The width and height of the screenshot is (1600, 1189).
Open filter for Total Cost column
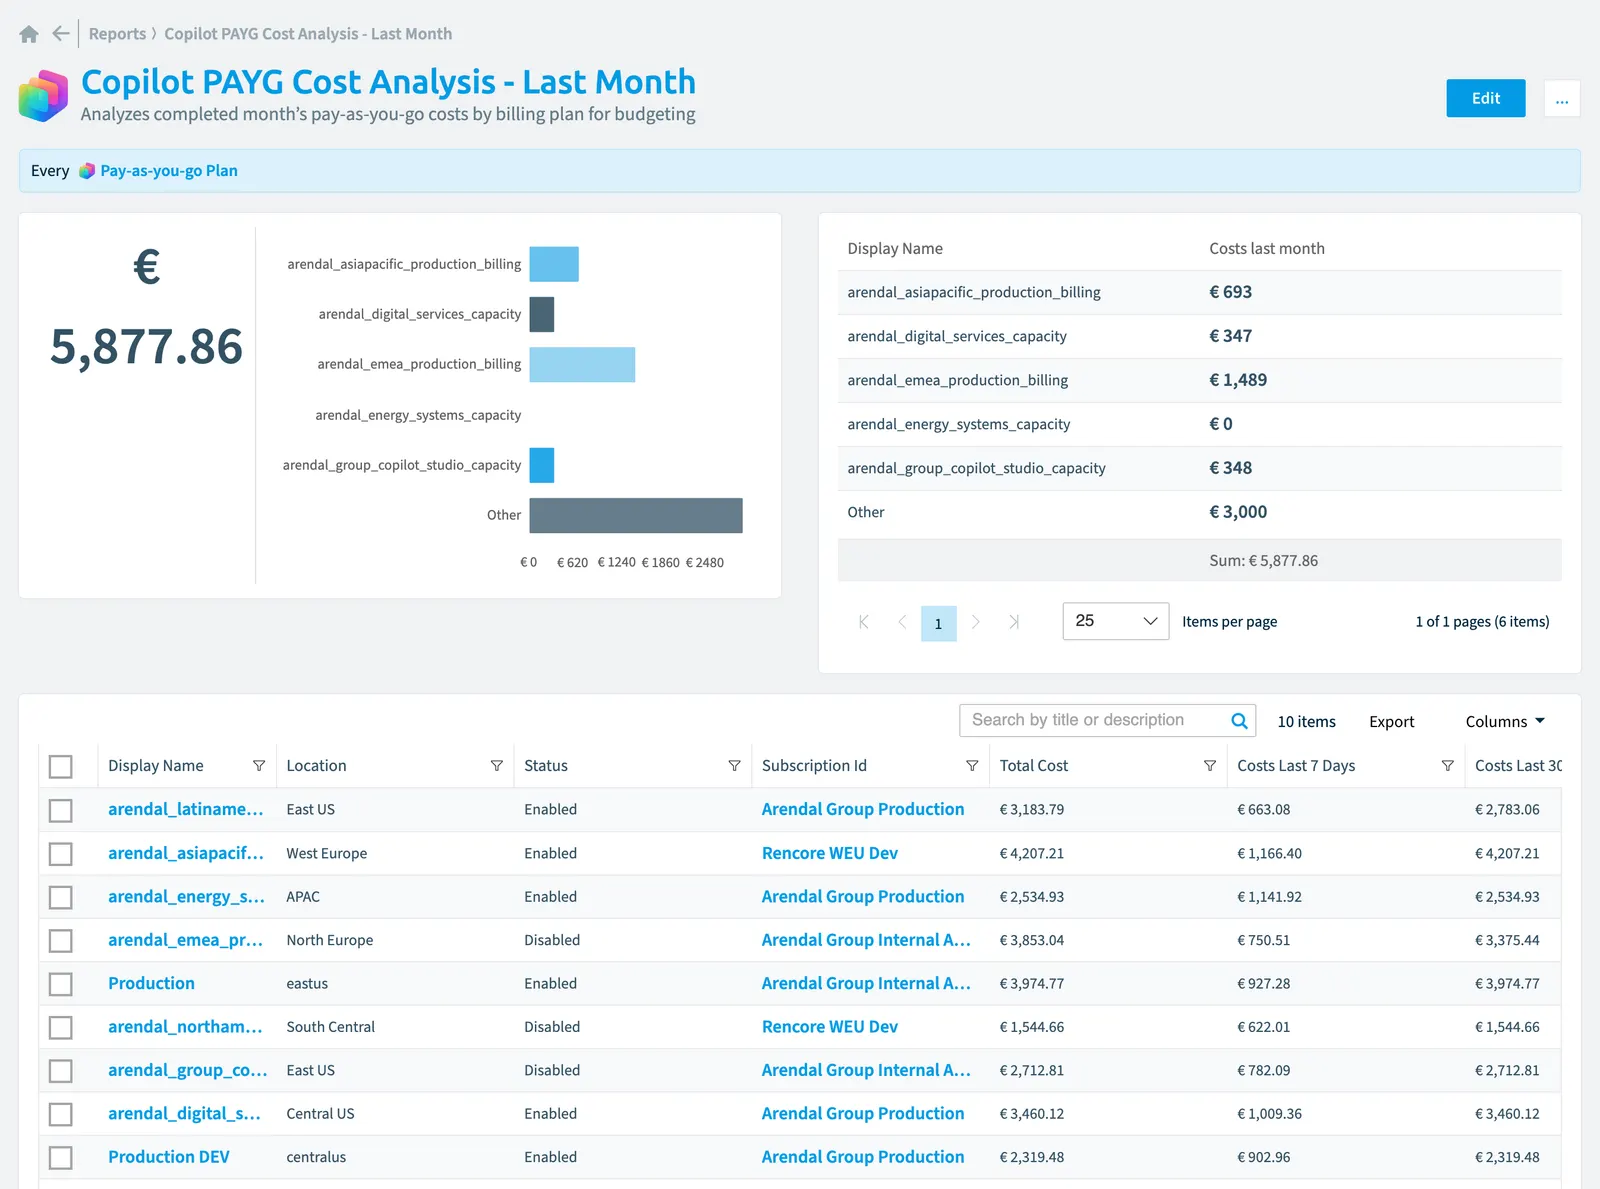coord(1210,766)
